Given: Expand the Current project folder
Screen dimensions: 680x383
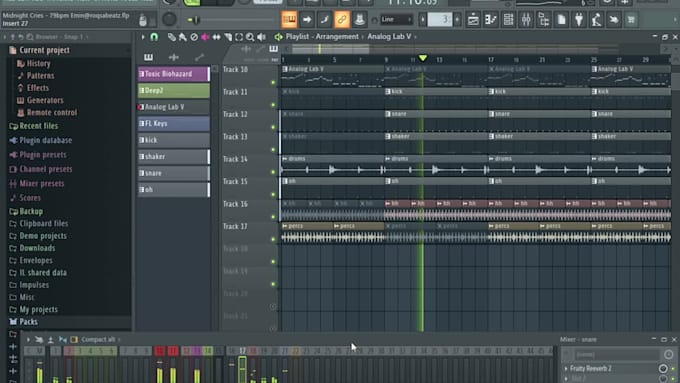Looking at the screenshot, I should click(x=44, y=50).
